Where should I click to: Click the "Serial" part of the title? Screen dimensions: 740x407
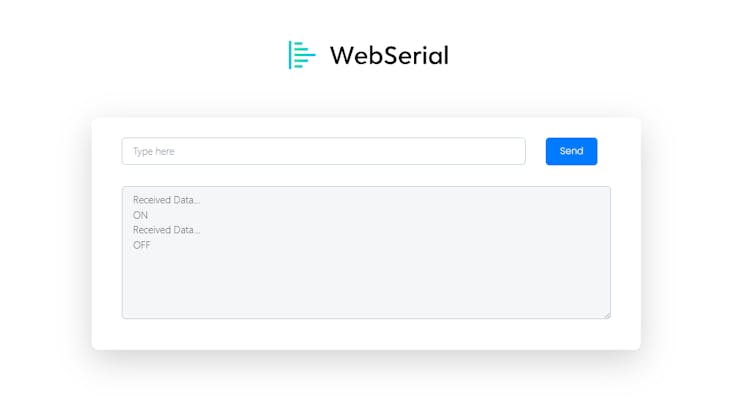[414, 55]
